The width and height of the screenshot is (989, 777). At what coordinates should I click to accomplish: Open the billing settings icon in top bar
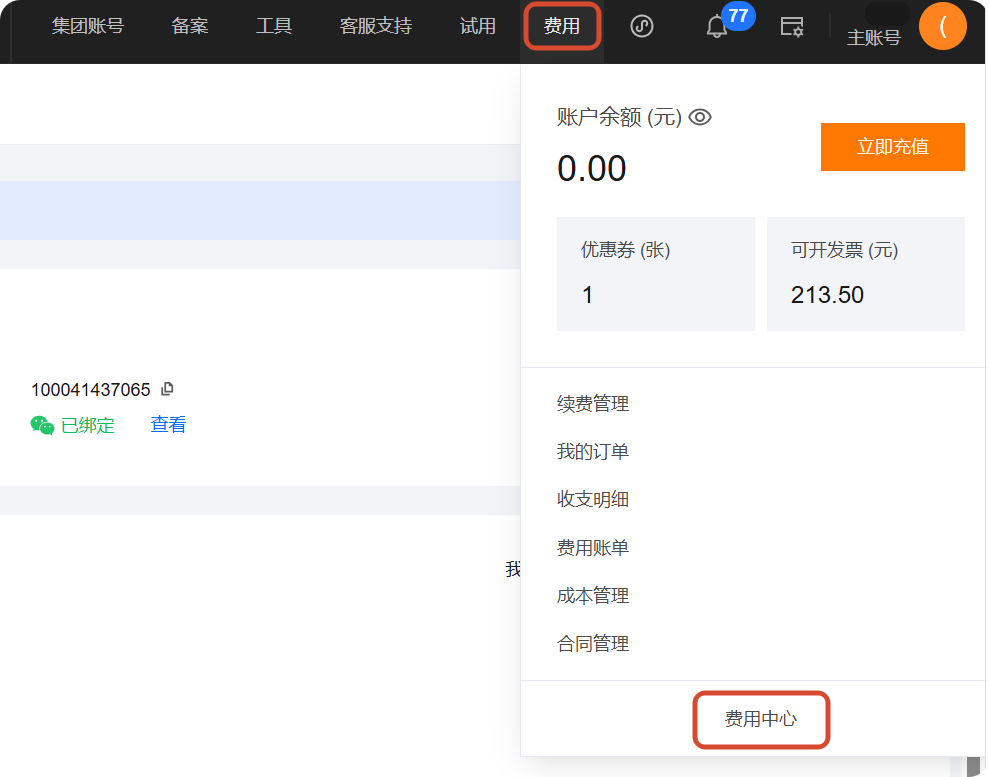click(792, 27)
